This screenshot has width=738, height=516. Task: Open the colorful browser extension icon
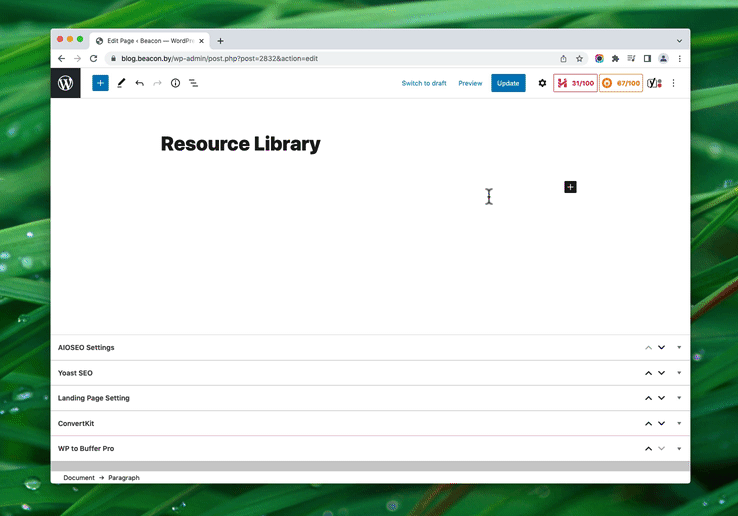pyautogui.click(x=599, y=58)
